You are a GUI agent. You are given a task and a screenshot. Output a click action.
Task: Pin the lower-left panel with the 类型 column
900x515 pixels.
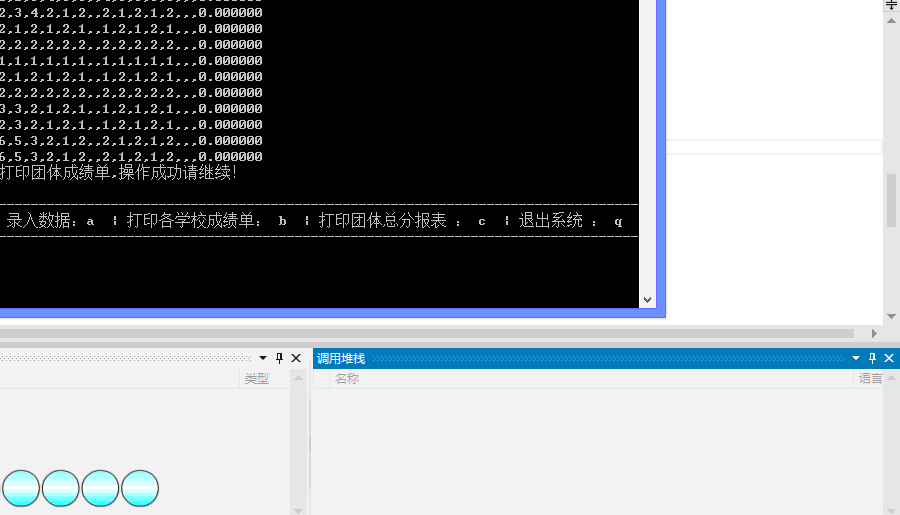point(280,358)
